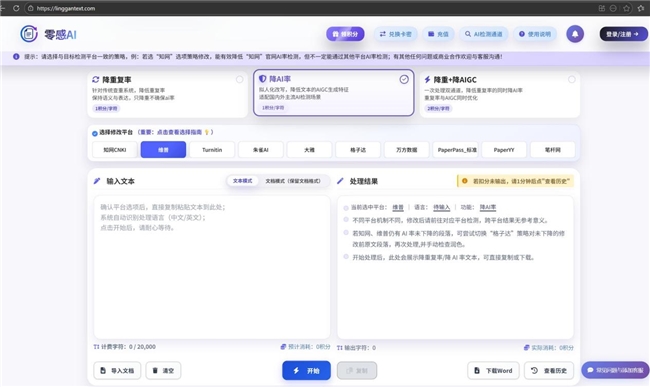Viewport: 650px width, 387px height.
Task: Open the notification bell
Action: (575, 34)
